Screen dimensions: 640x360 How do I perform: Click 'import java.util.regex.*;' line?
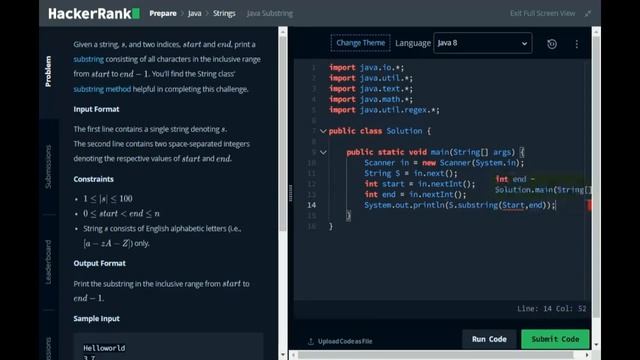tap(384, 110)
